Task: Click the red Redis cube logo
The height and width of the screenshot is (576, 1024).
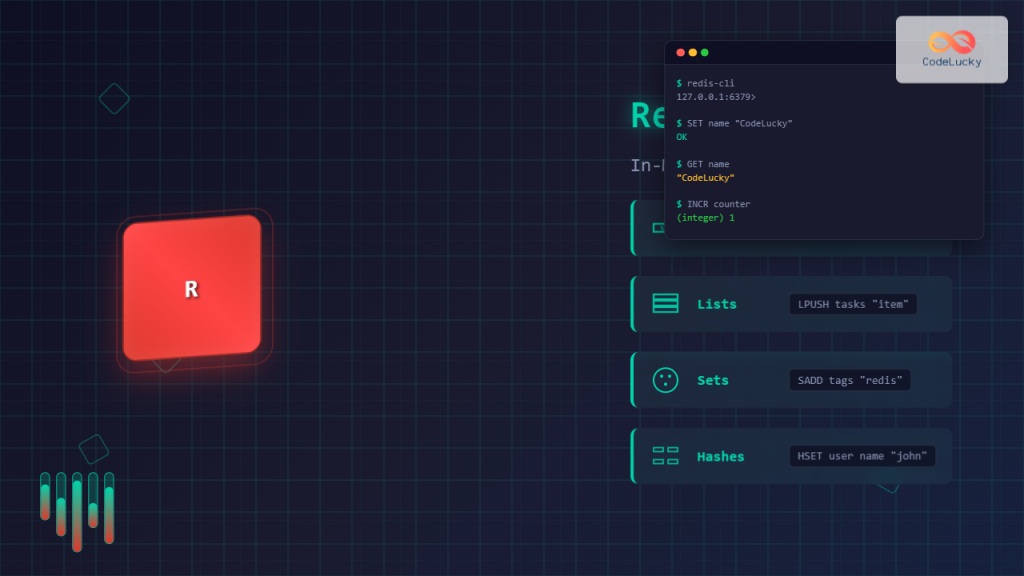Action: pos(192,287)
